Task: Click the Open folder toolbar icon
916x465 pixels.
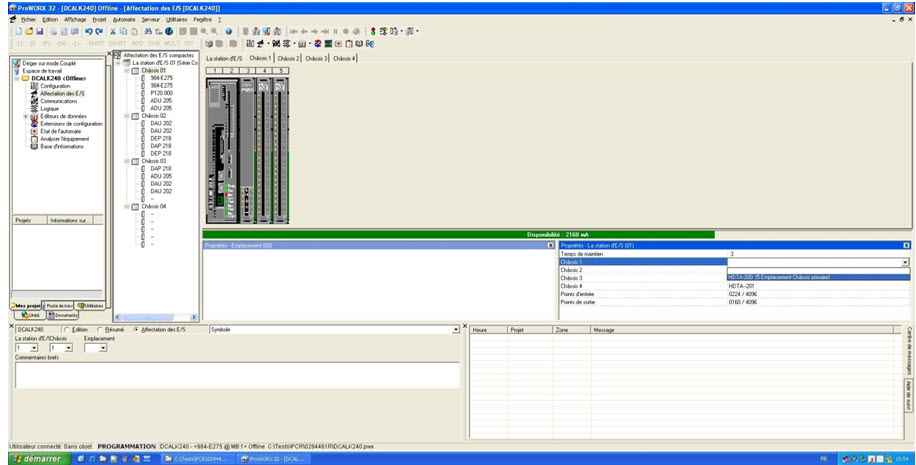Action: point(29,32)
